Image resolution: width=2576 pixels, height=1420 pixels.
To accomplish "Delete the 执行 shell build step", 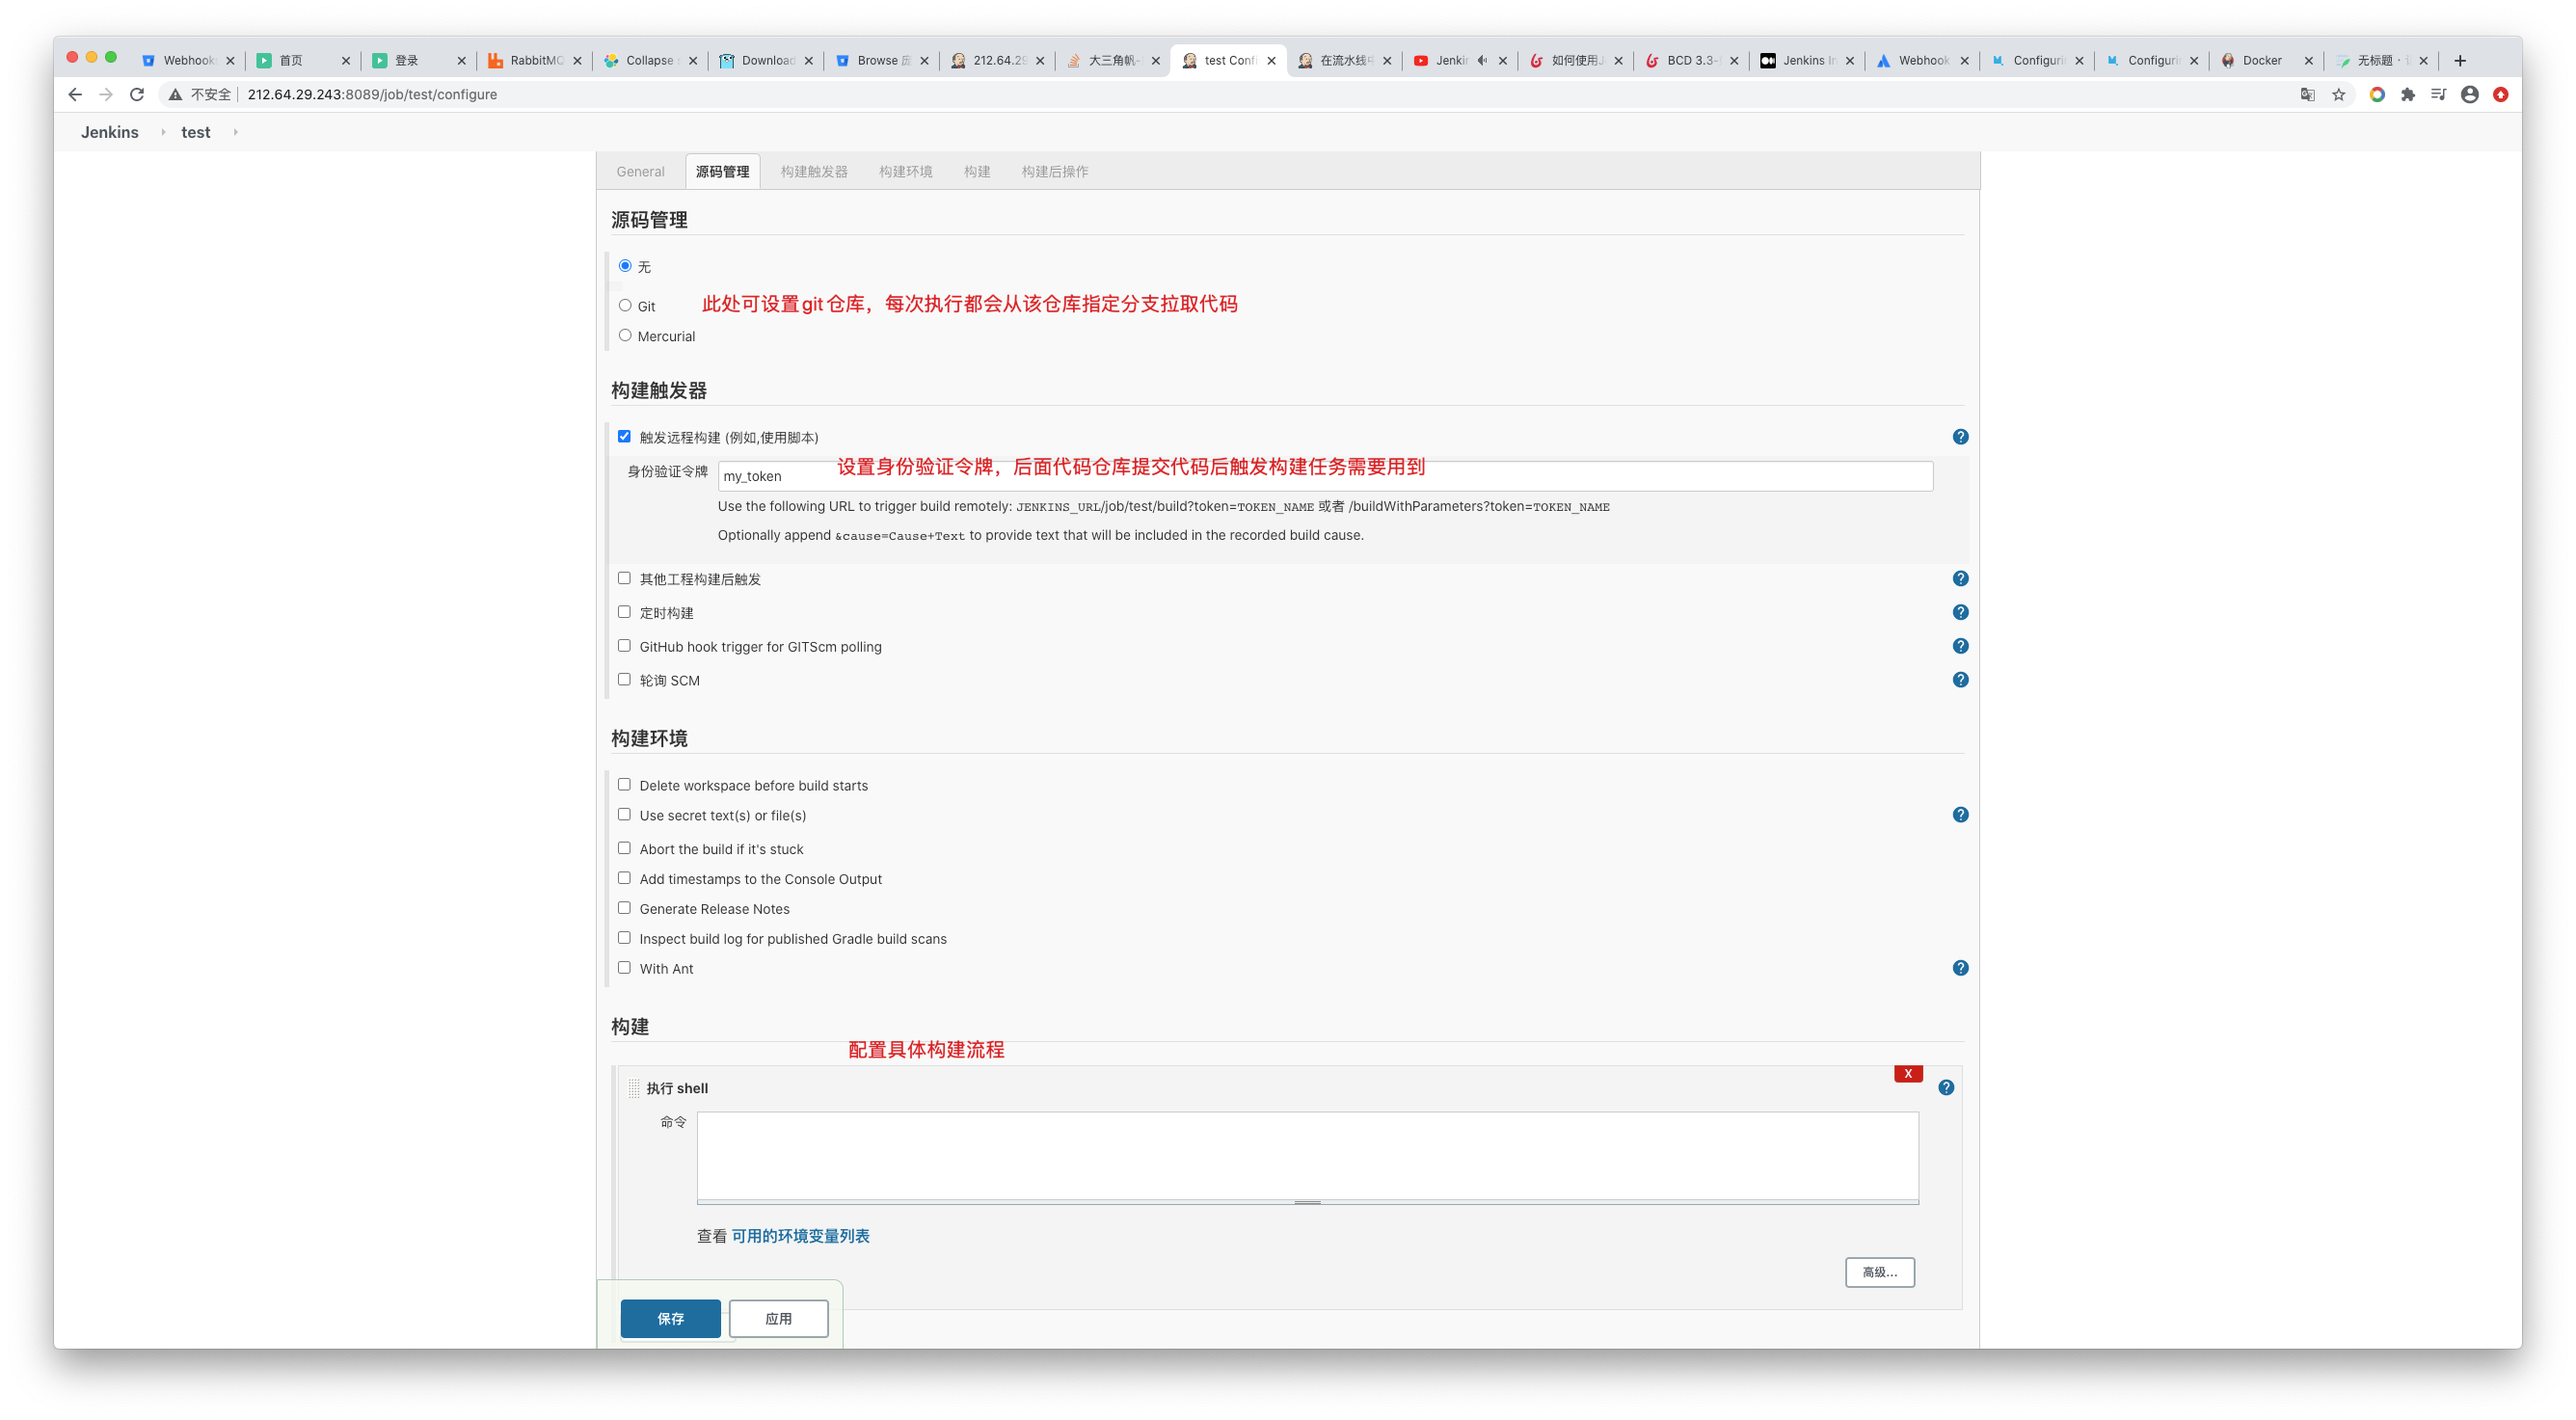I will click(1907, 1073).
